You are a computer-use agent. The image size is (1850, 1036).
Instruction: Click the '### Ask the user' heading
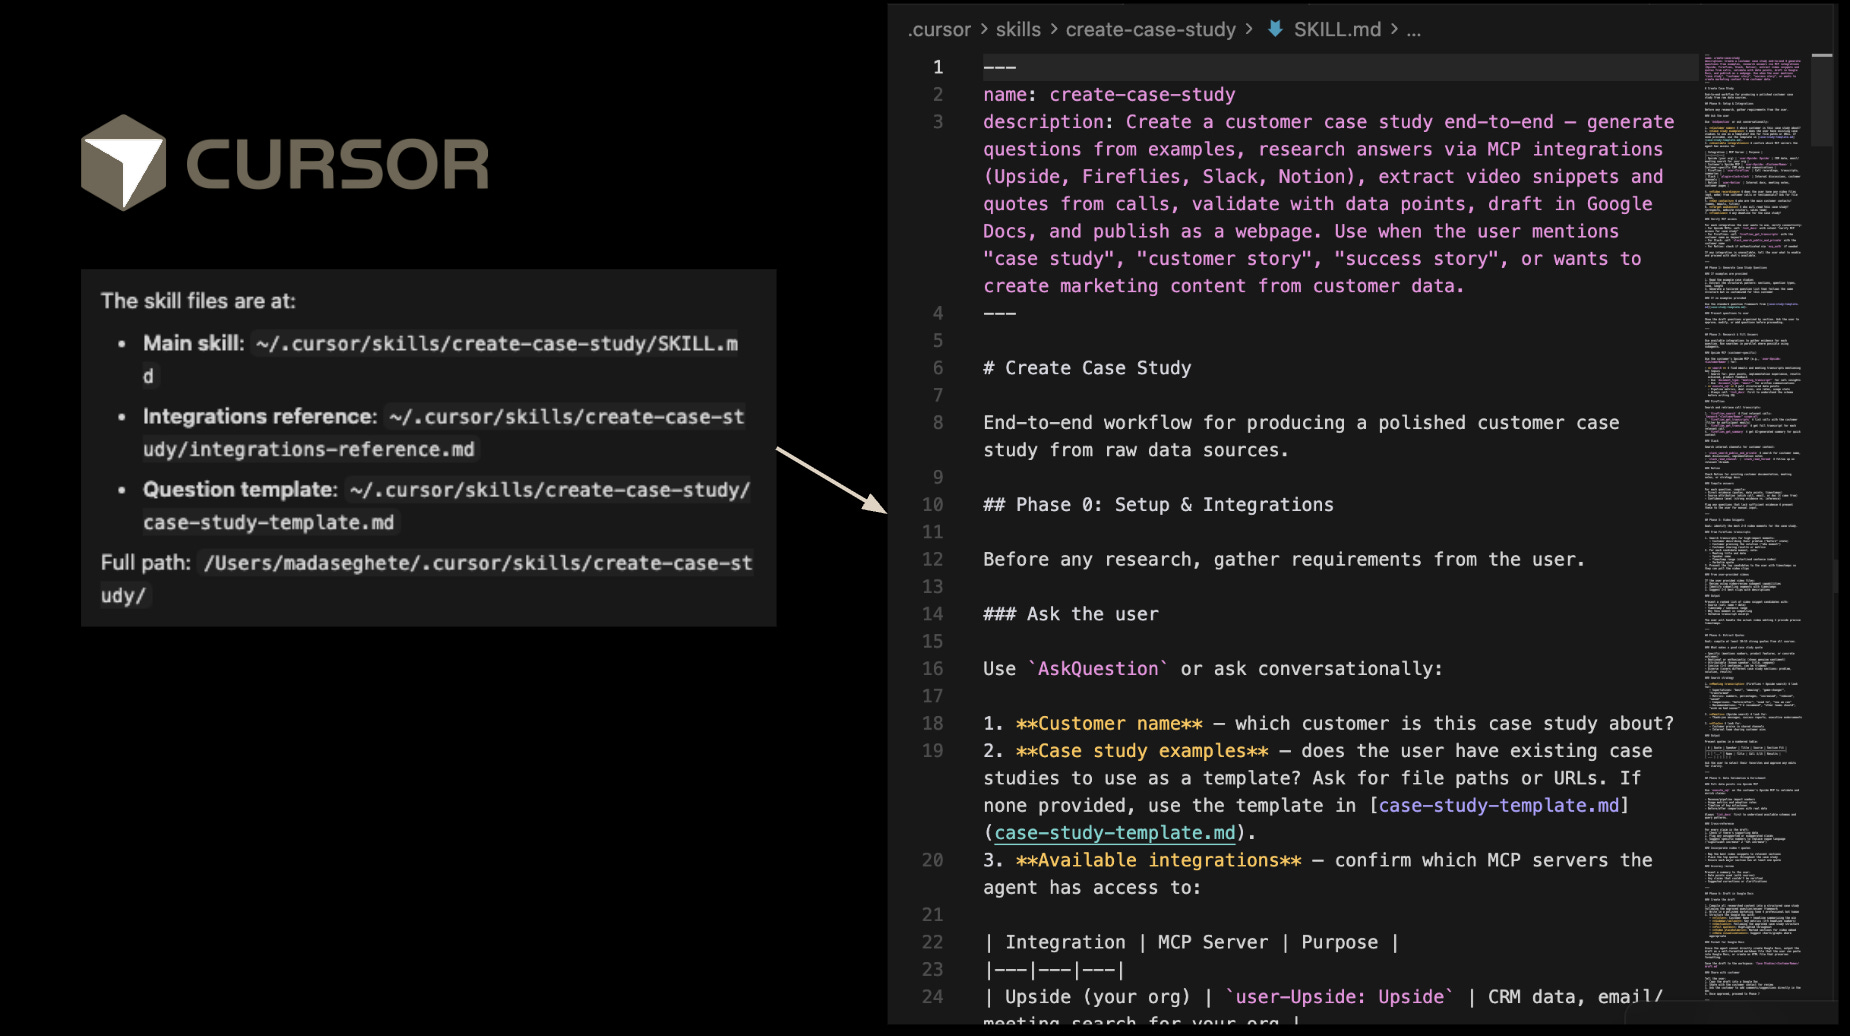1071,614
